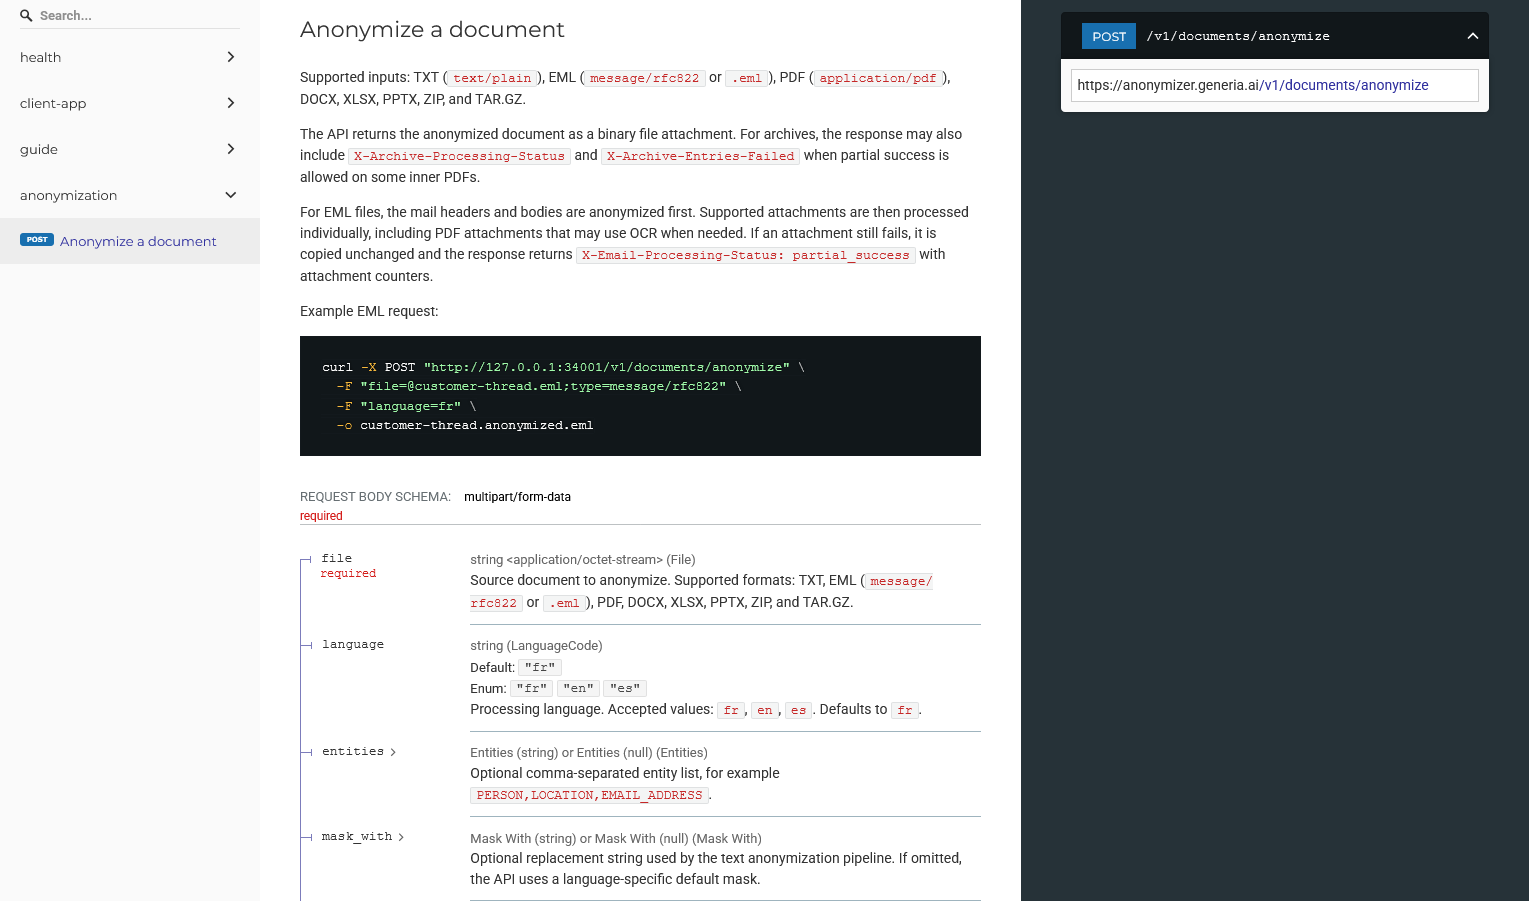Expand the mask_with property arrow
Screen dimensions: 1529x901
point(401,837)
